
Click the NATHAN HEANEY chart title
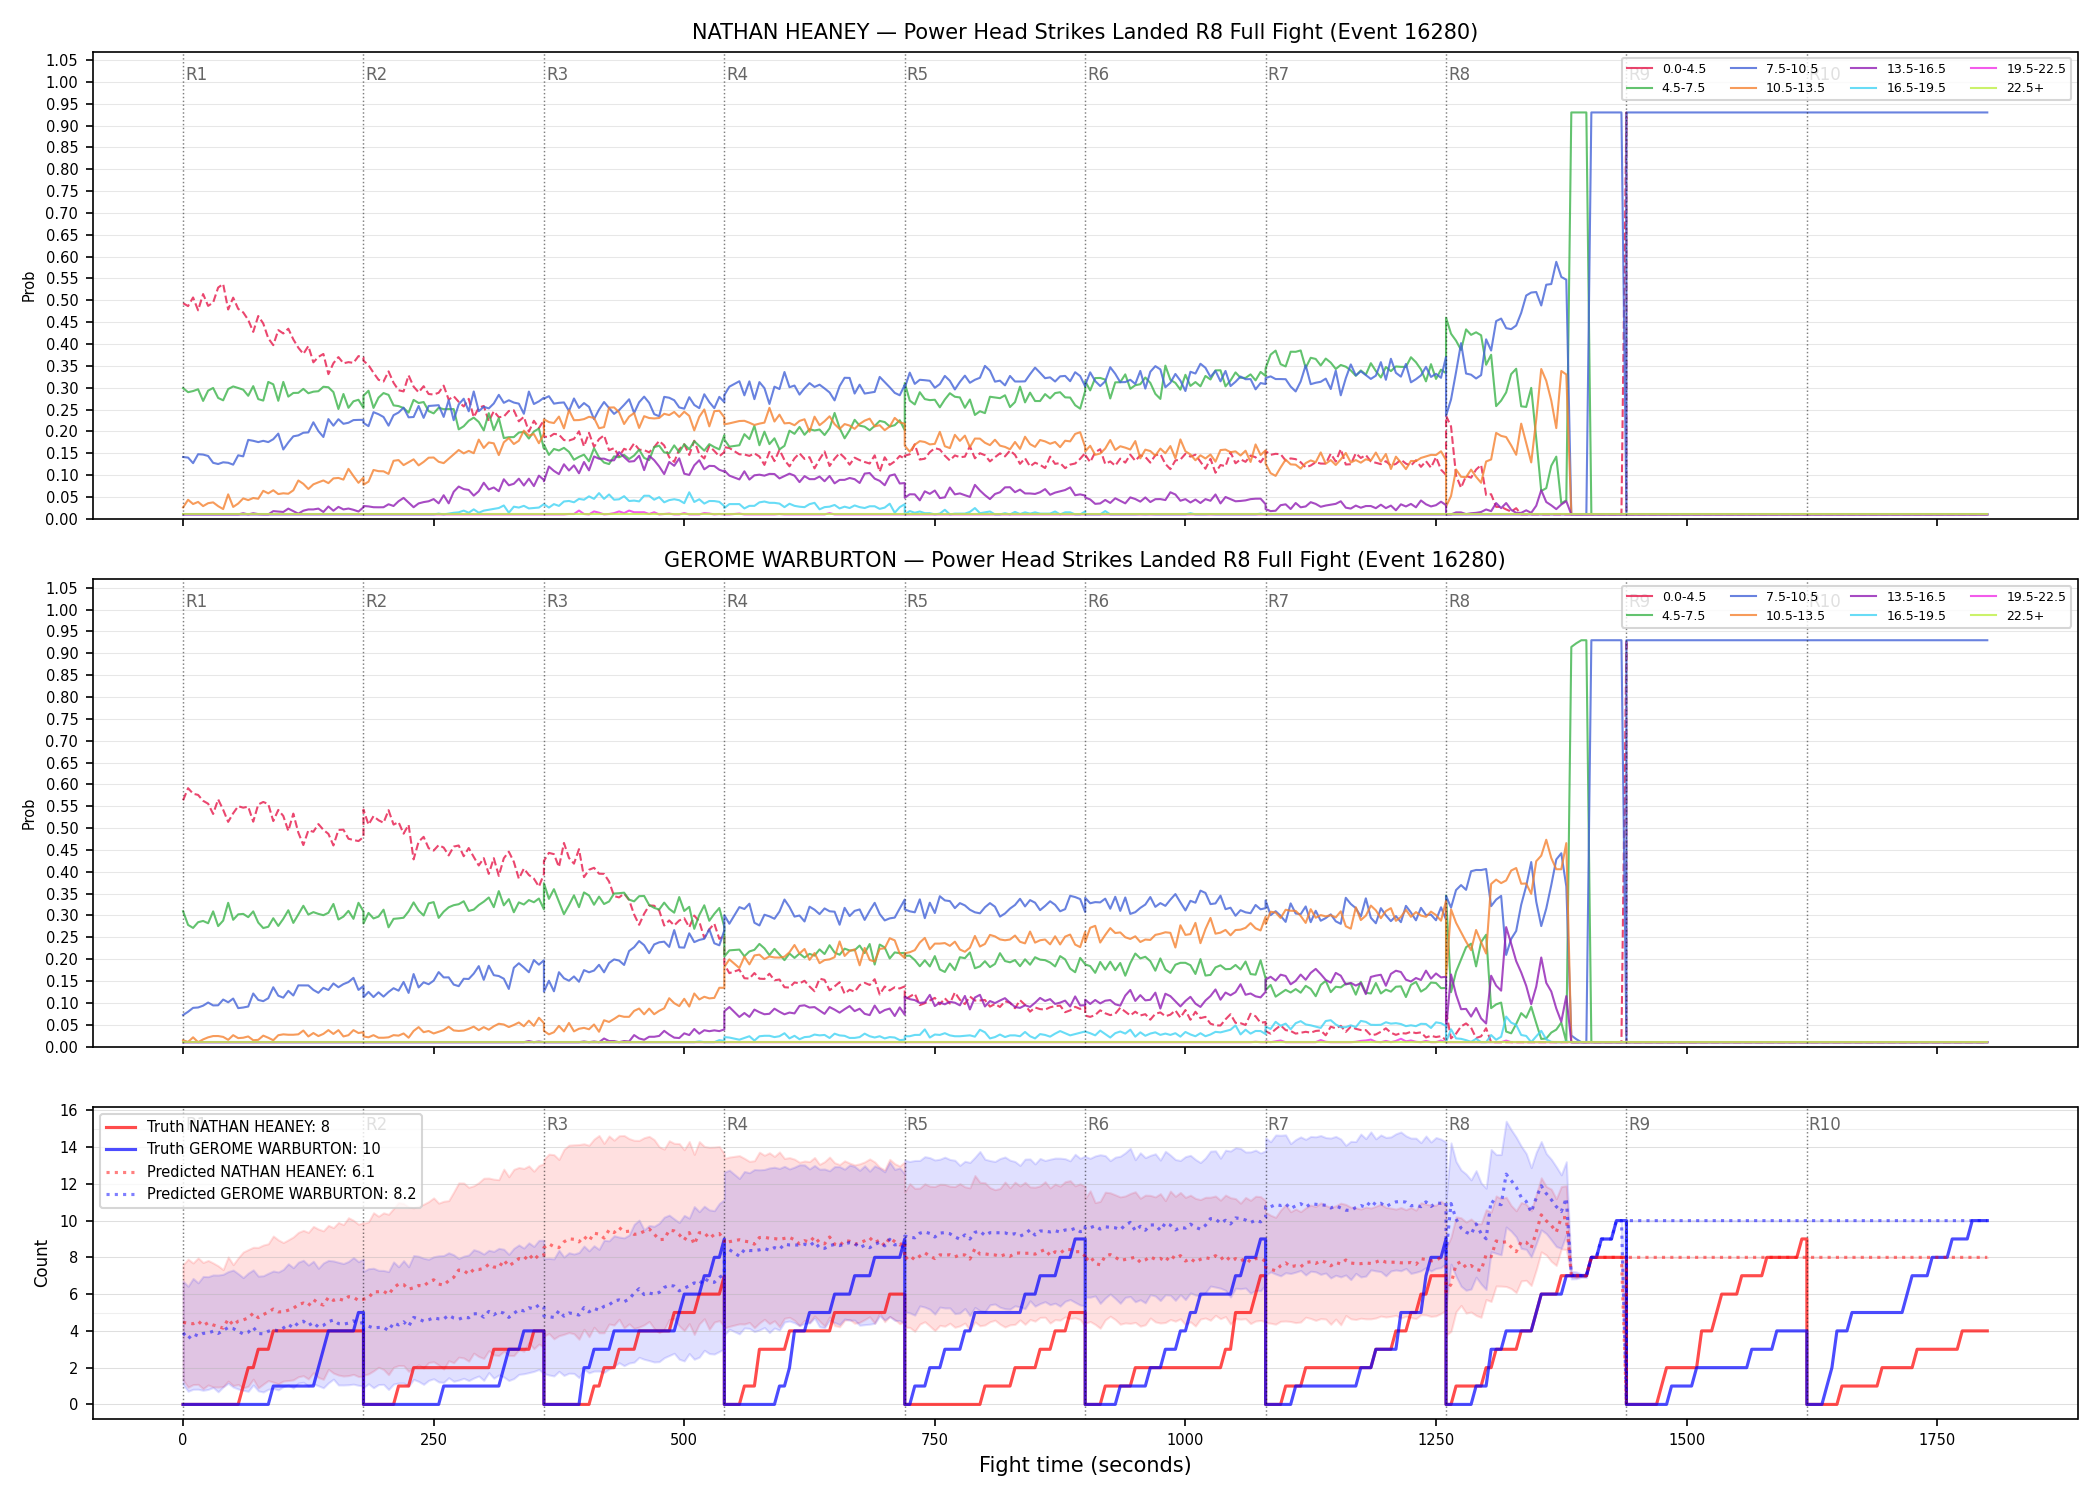(1085, 32)
